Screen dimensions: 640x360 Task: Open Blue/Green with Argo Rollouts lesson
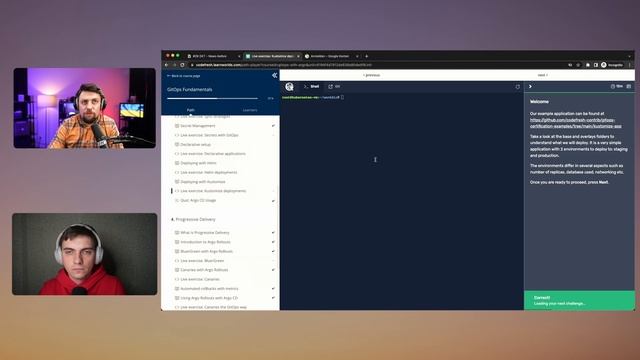(207, 251)
